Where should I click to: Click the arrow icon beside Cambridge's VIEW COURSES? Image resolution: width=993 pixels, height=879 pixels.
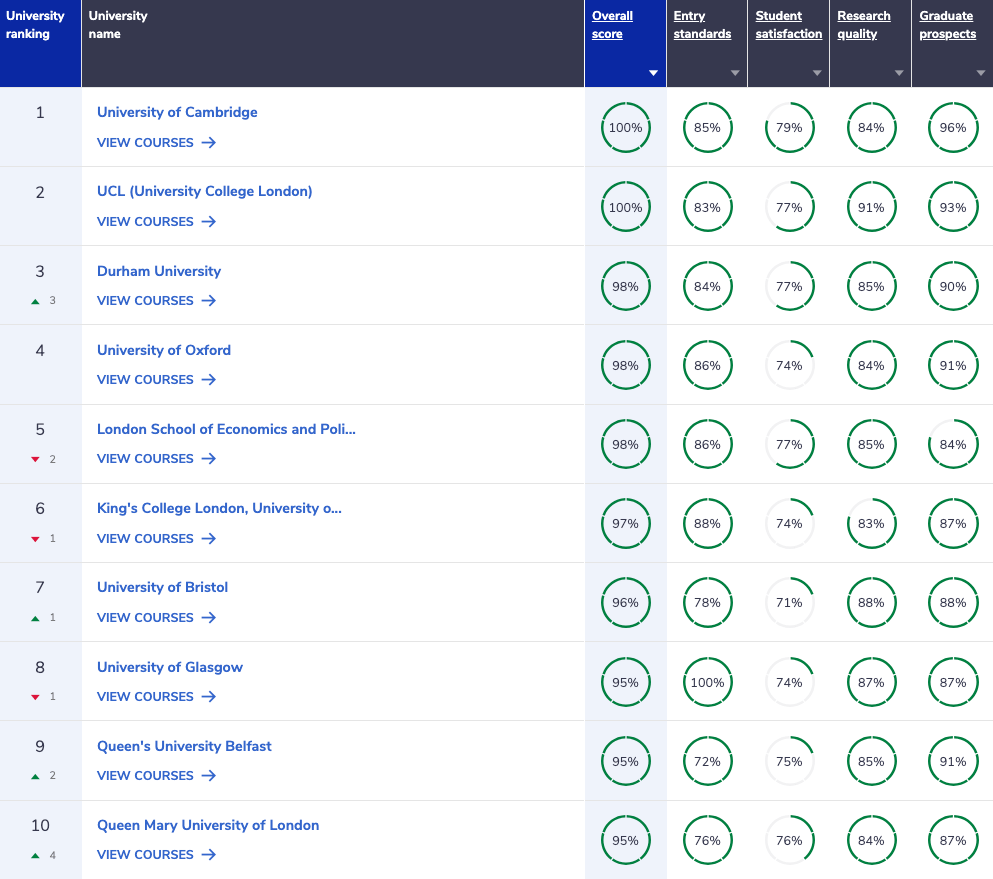pyautogui.click(x=210, y=142)
